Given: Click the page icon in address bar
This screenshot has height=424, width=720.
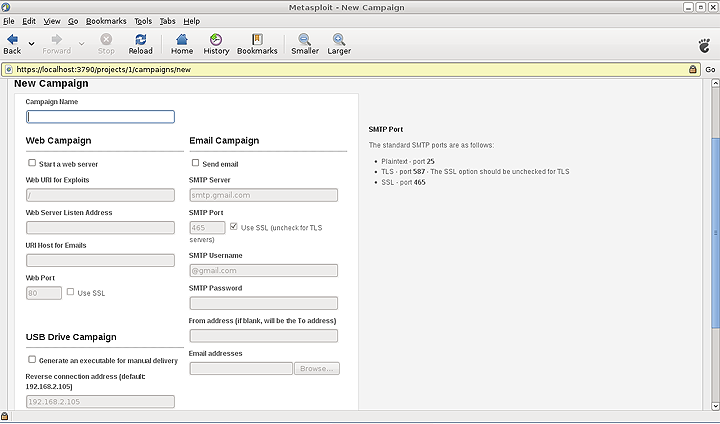Looking at the screenshot, I should click(9, 69).
